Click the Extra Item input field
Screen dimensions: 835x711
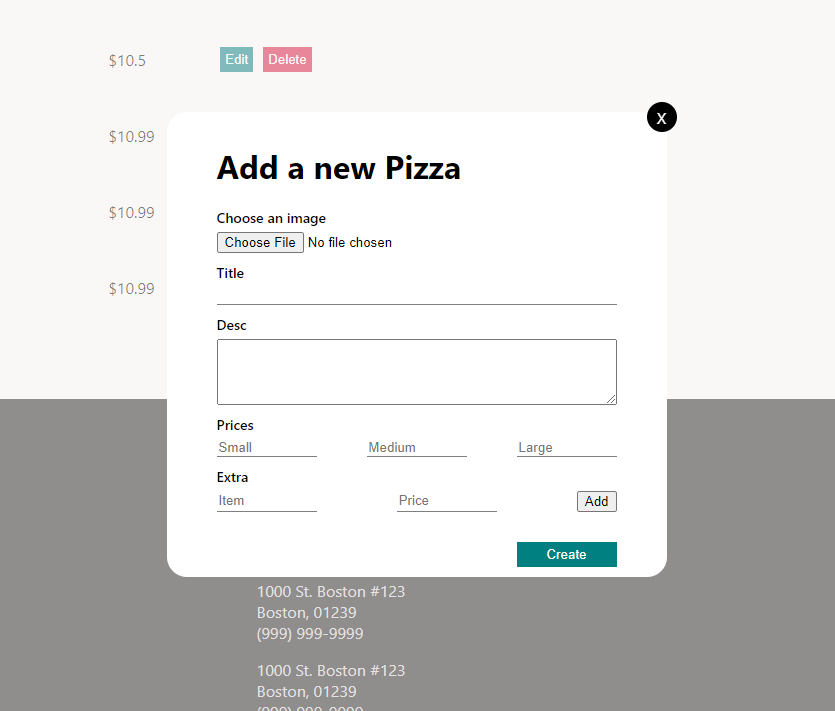266,500
